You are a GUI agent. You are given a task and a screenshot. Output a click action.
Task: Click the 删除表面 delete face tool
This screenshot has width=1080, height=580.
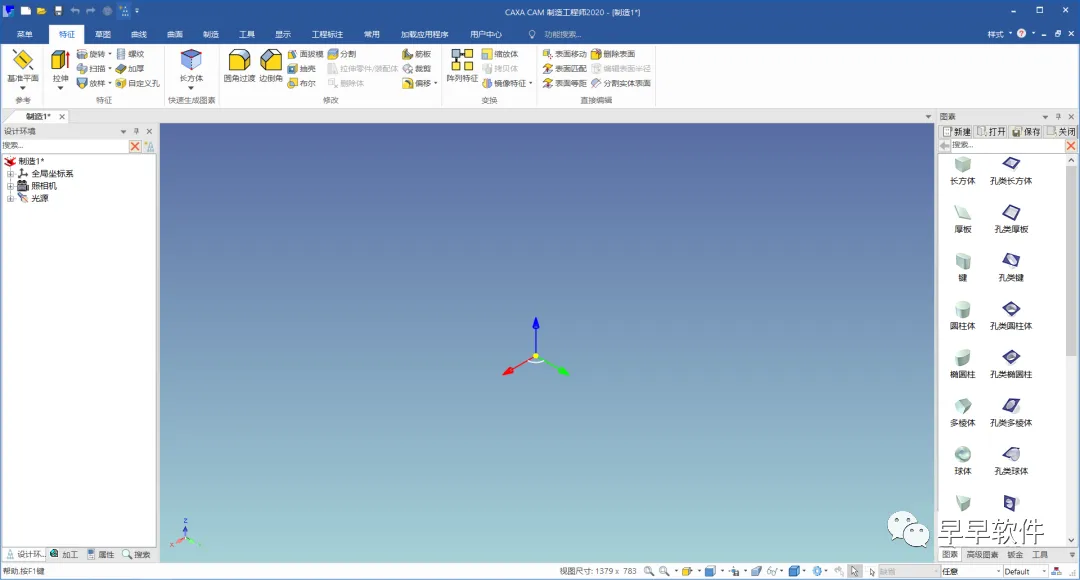(613, 54)
